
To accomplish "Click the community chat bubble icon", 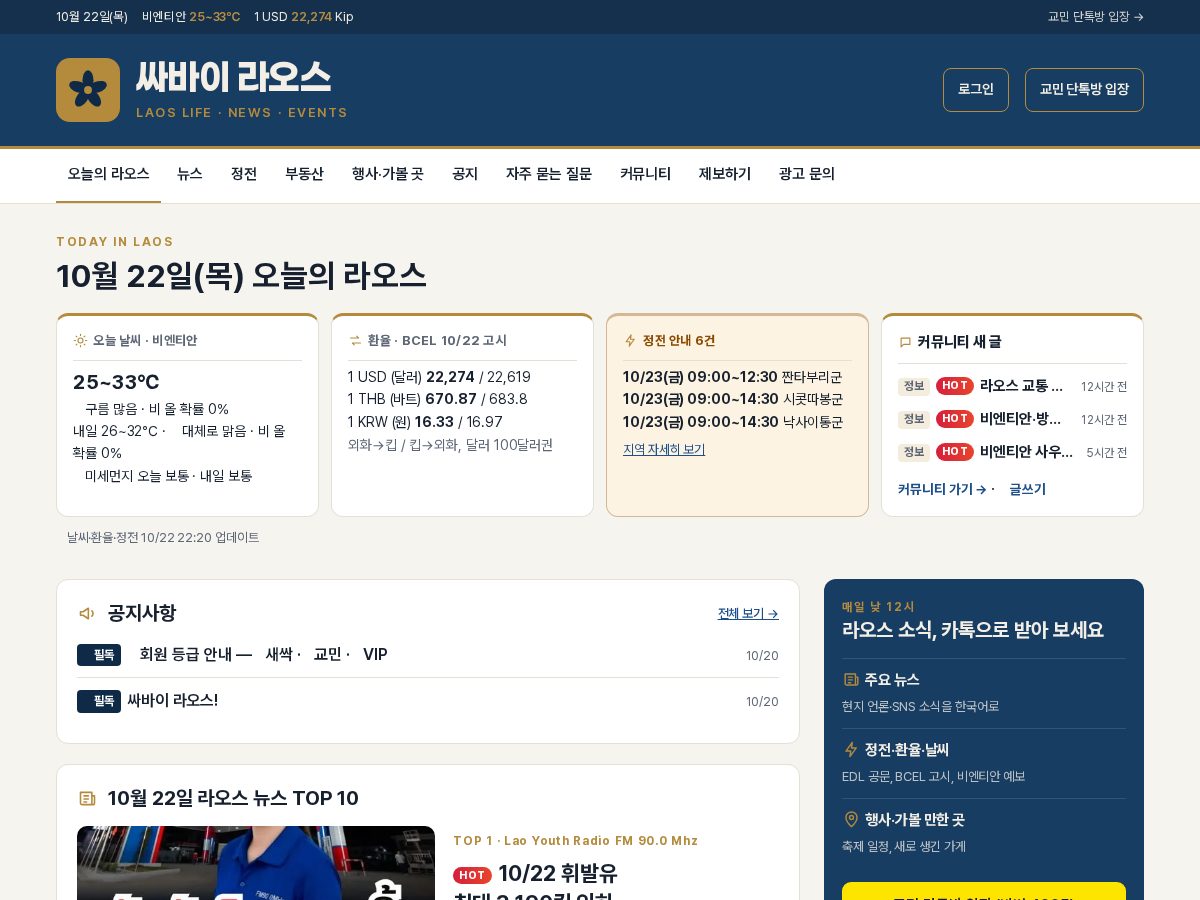I will (x=905, y=342).
